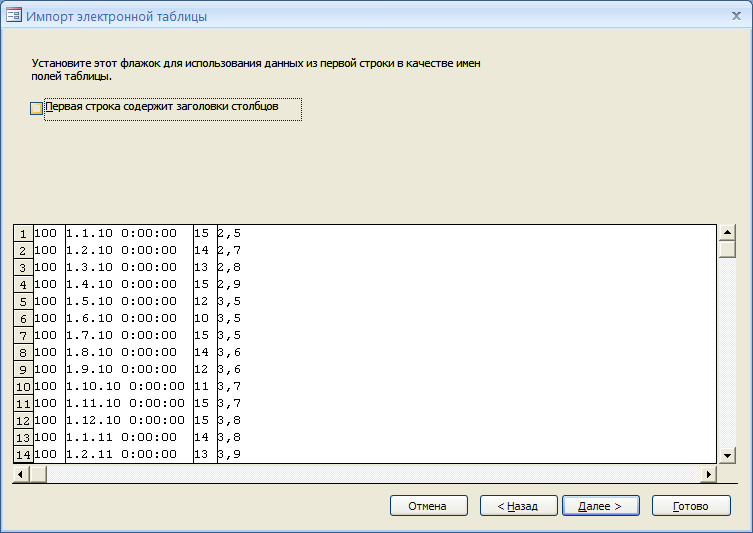
Task: Select row header number 3
Action: point(23,267)
